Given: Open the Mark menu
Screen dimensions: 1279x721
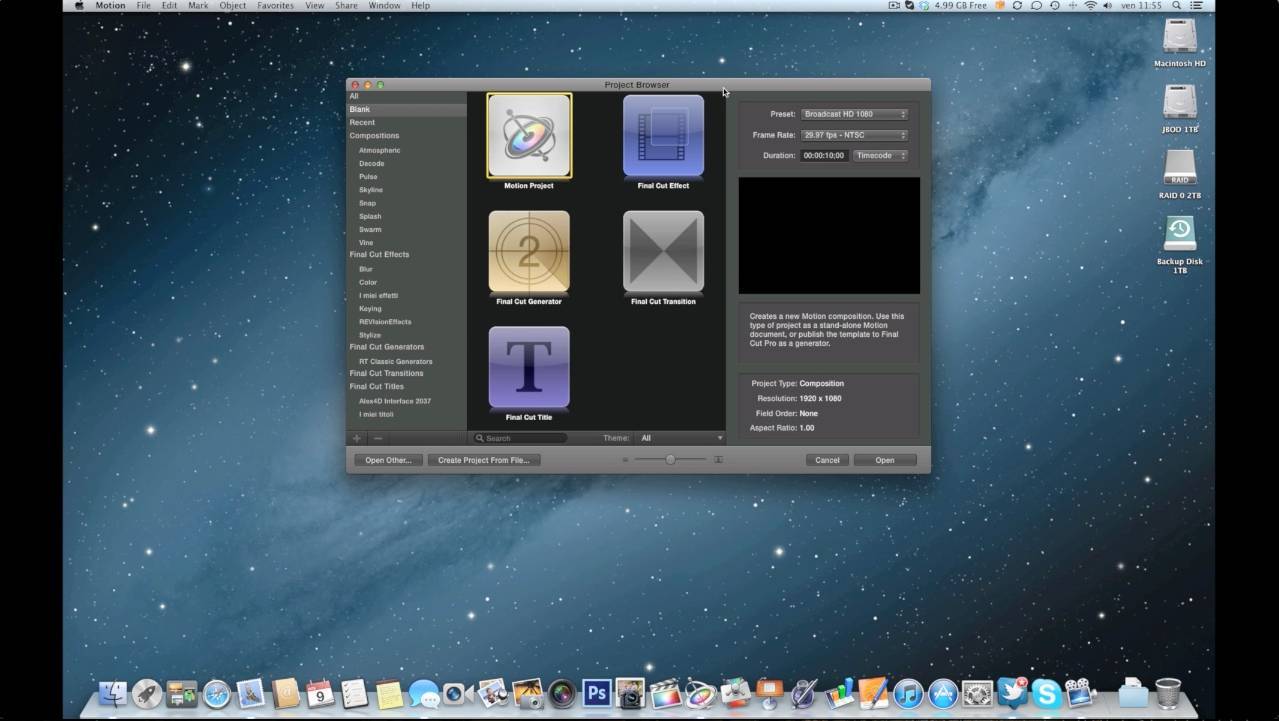Looking at the screenshot, I should click(198, 5).
